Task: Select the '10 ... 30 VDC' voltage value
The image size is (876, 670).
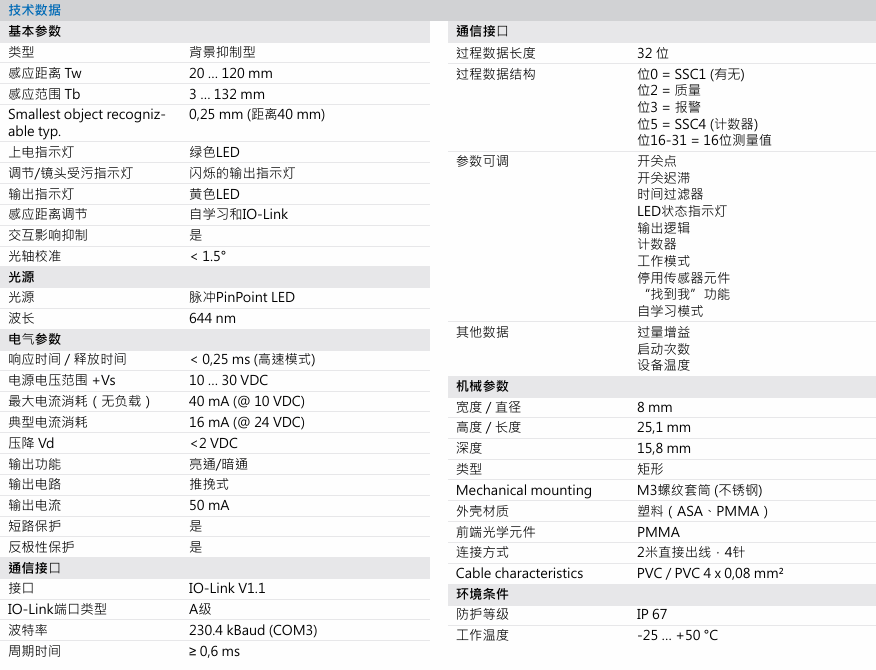Action: (x=228, y=381)
